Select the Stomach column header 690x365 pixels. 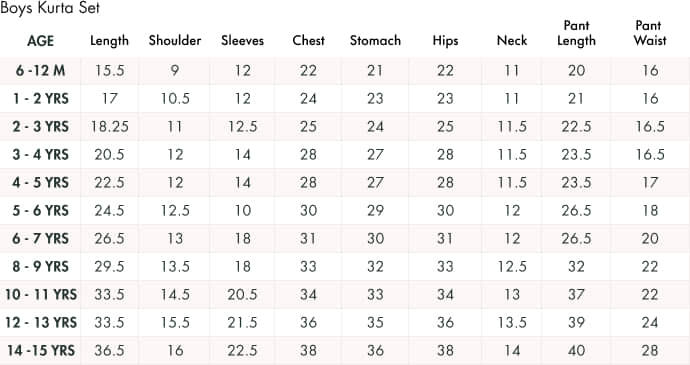[375, 41]
